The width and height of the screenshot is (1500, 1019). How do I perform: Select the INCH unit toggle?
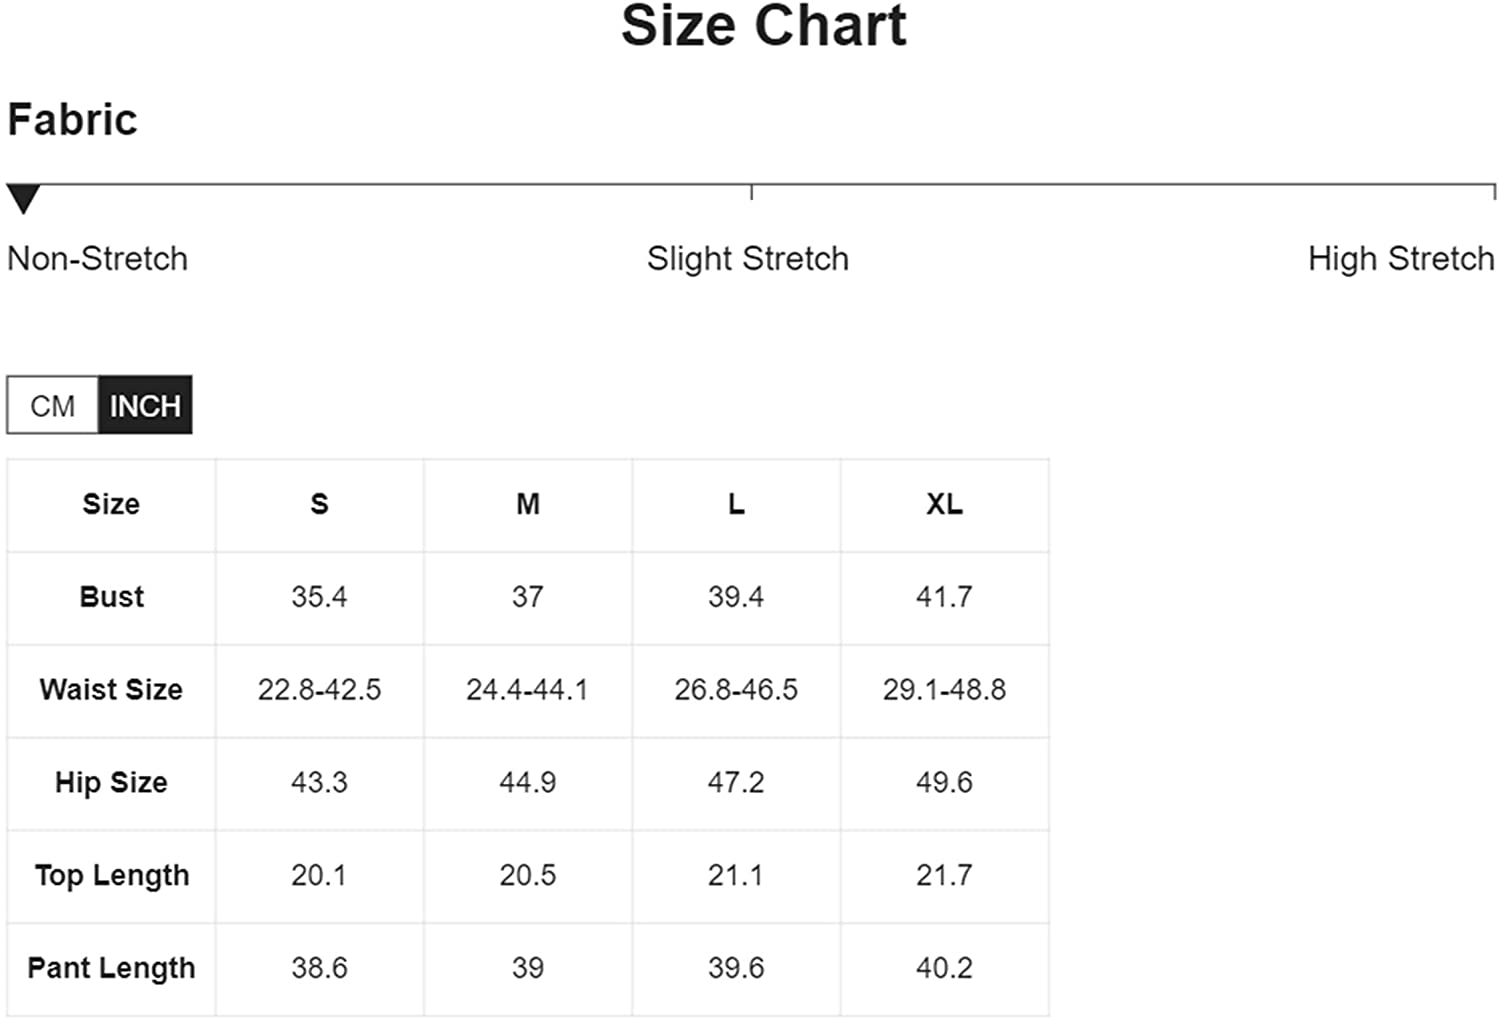click(x=145, y=405)
